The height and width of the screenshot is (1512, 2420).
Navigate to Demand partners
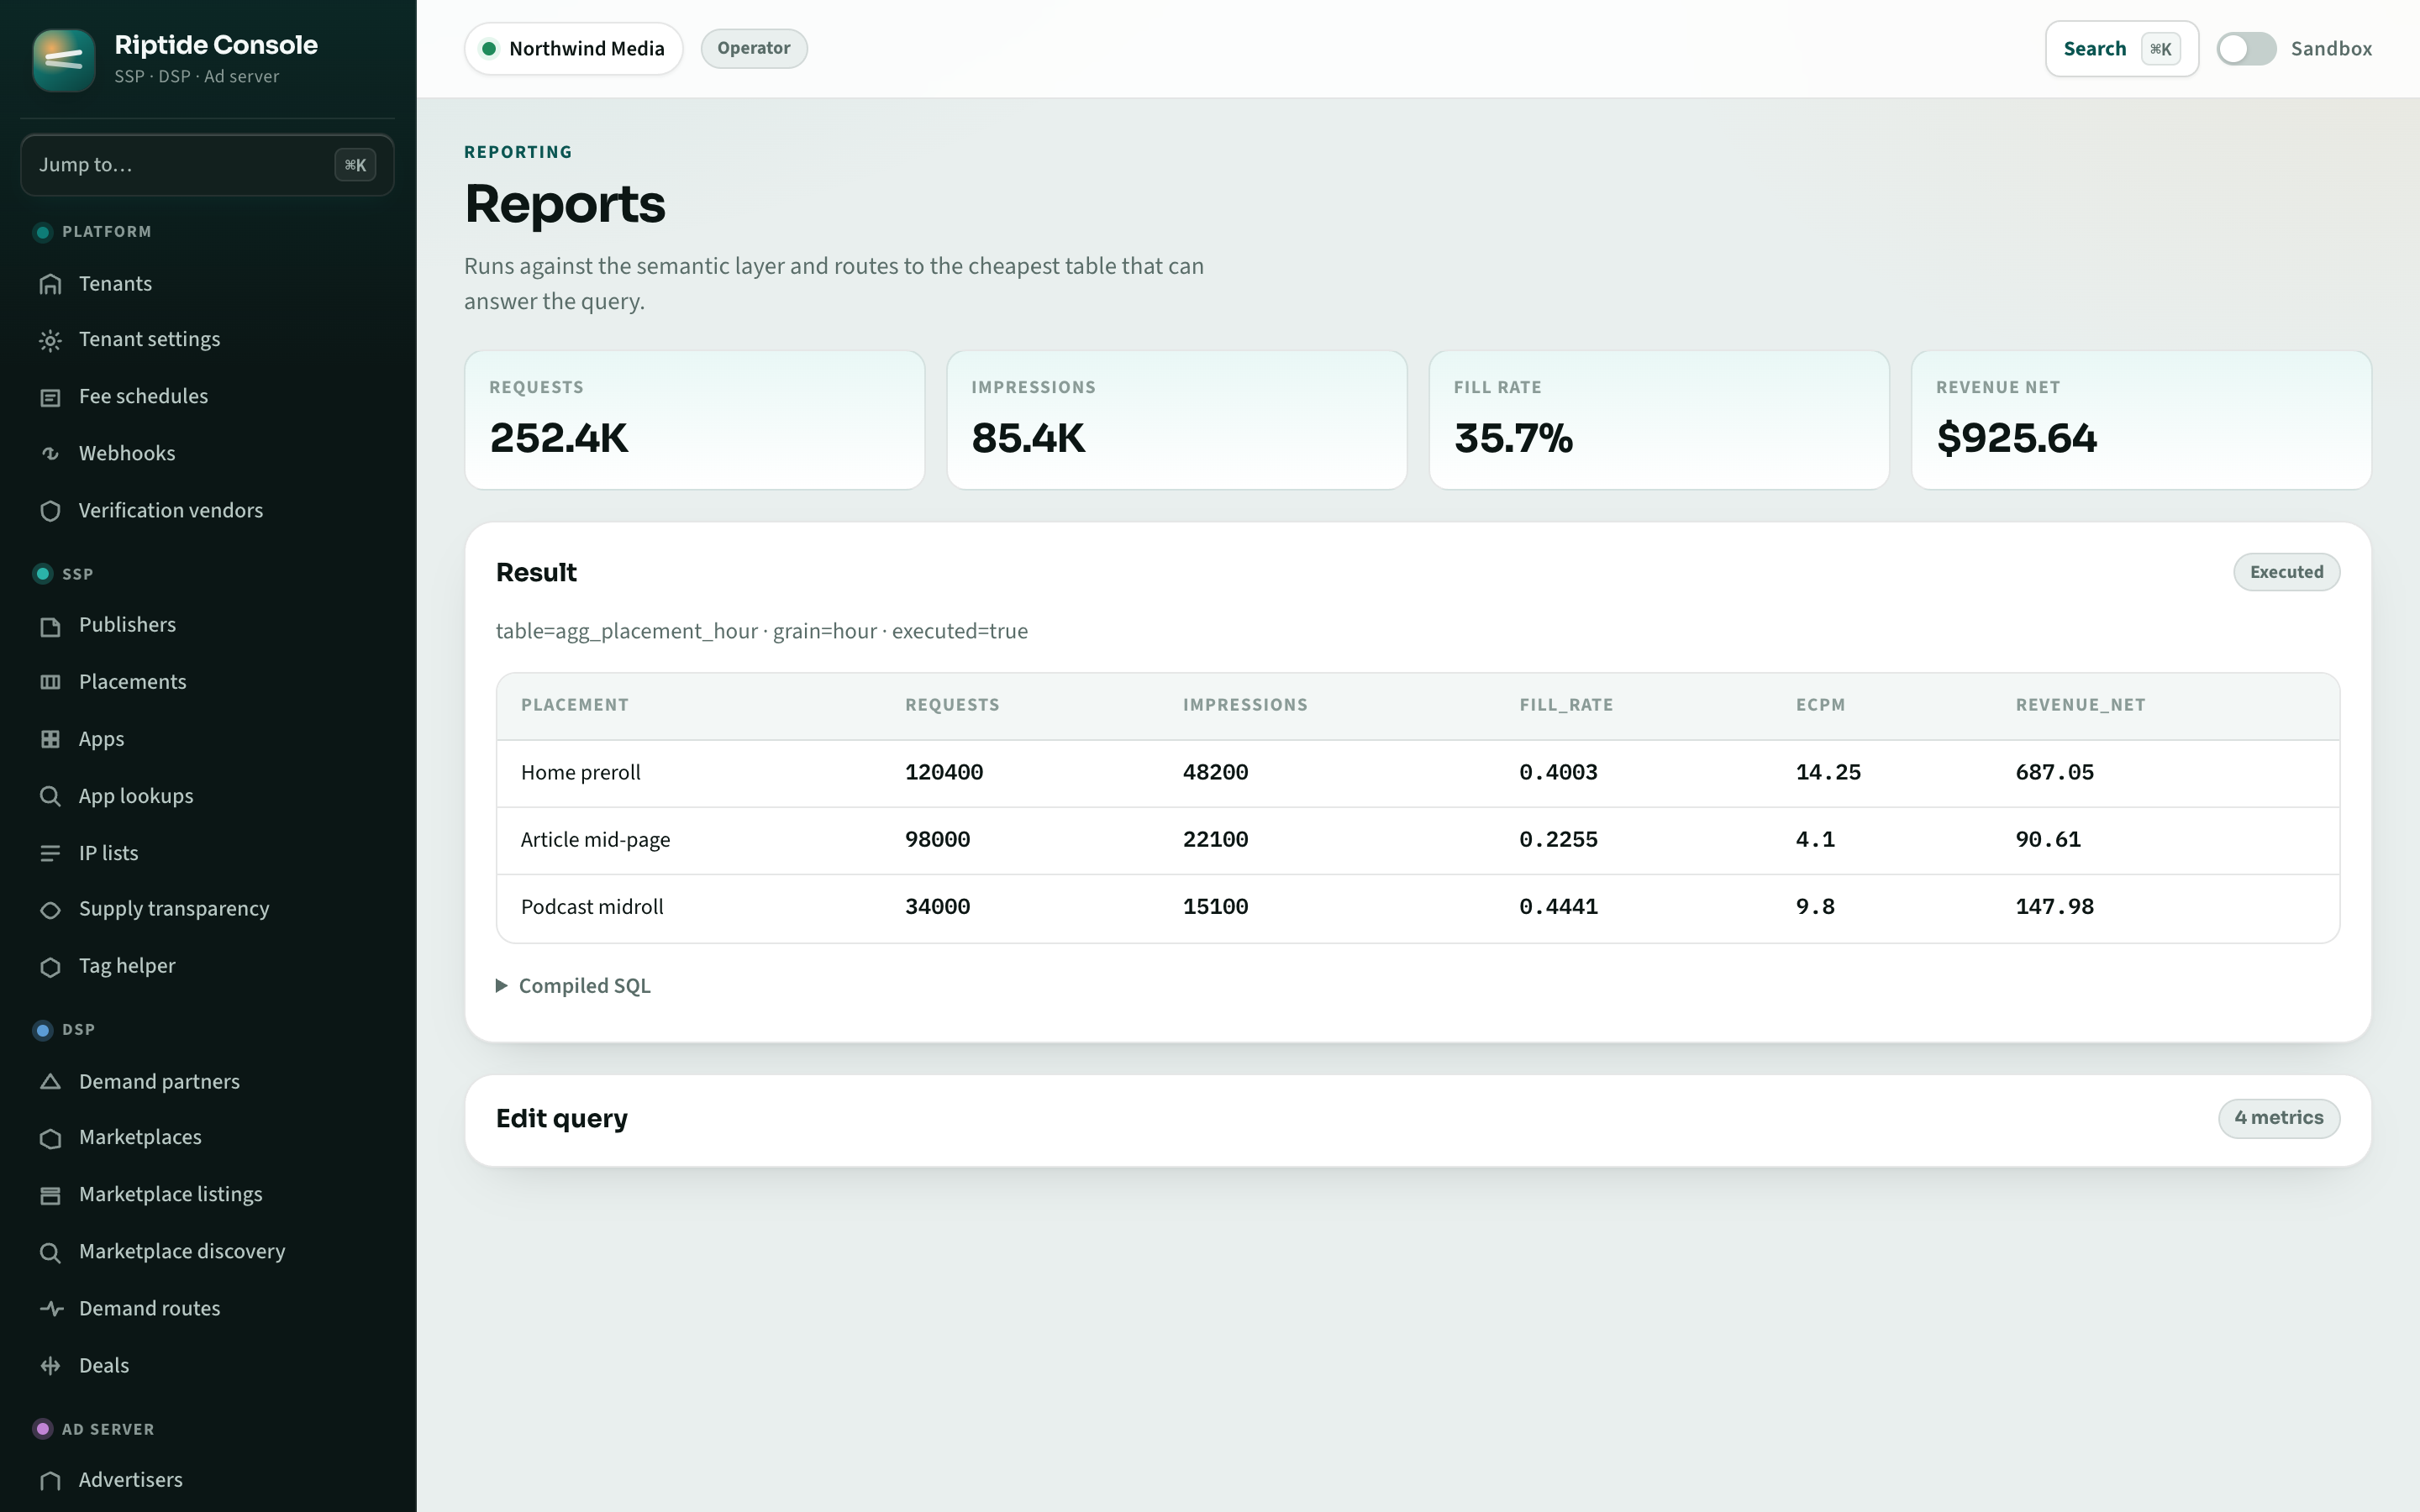(x=207, y=1082)
